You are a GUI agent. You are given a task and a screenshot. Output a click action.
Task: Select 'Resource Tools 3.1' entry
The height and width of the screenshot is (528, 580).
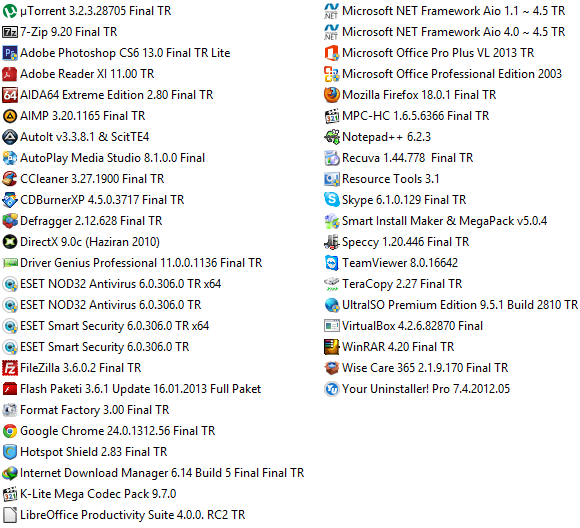tap(382, 179)
